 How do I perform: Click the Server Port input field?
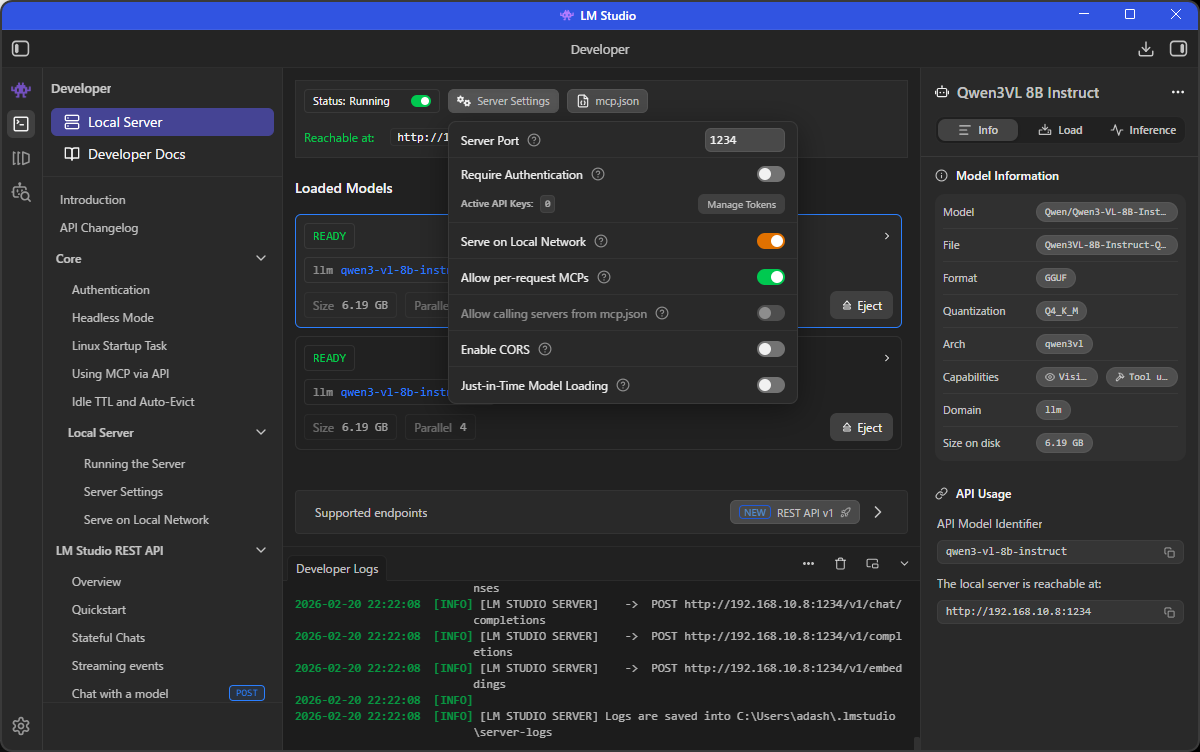click(x=744, y=141)
